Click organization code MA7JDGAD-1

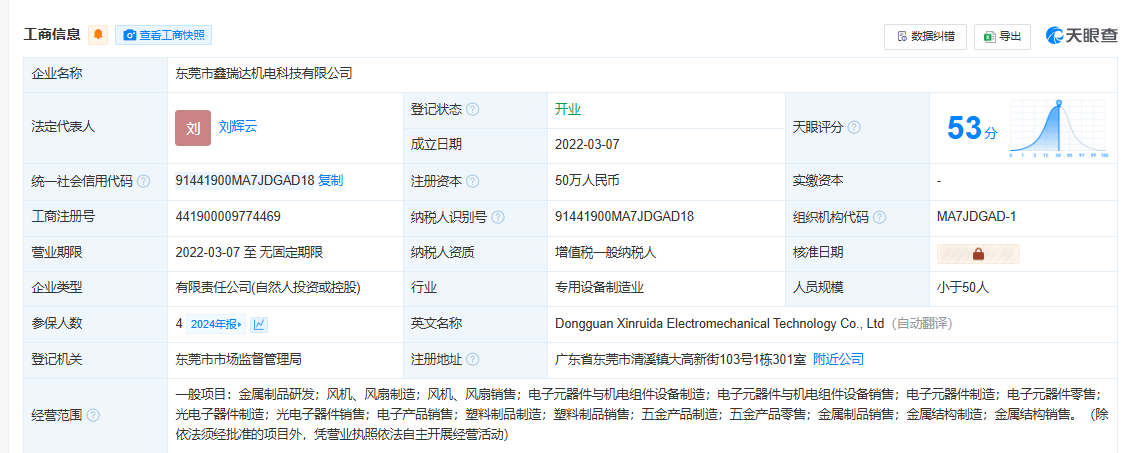point(976,216)
